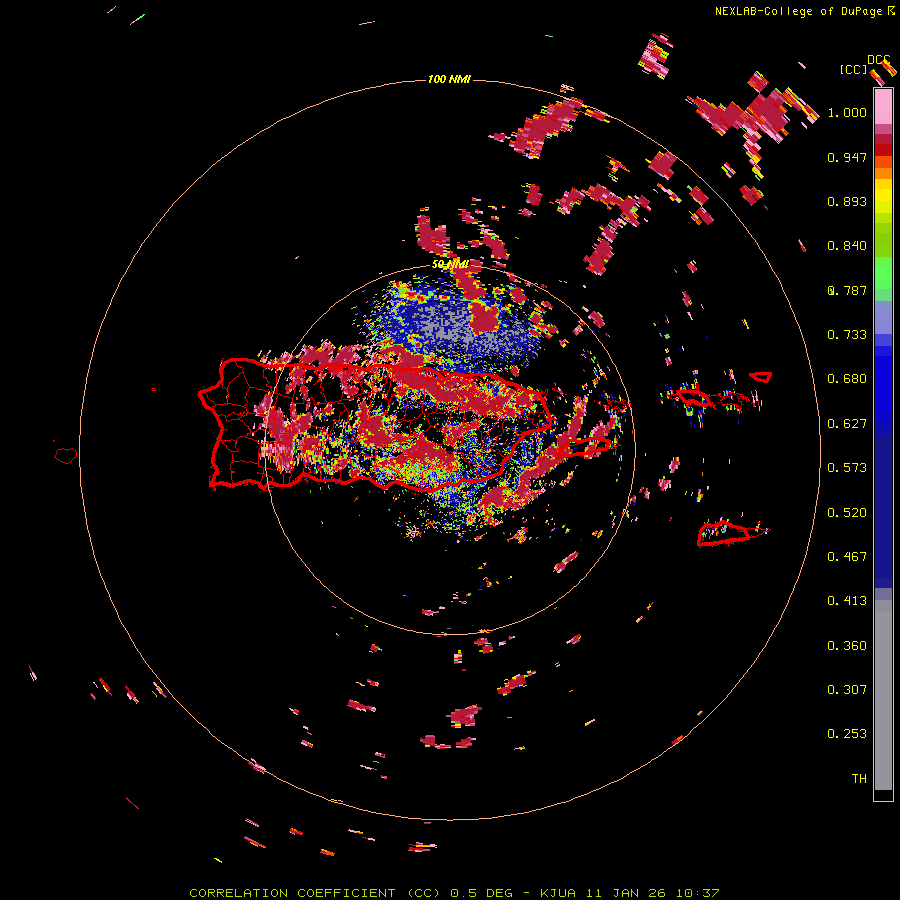Click the 0.520 legend value
Screen dimensions: 900x900
[847, 513]
